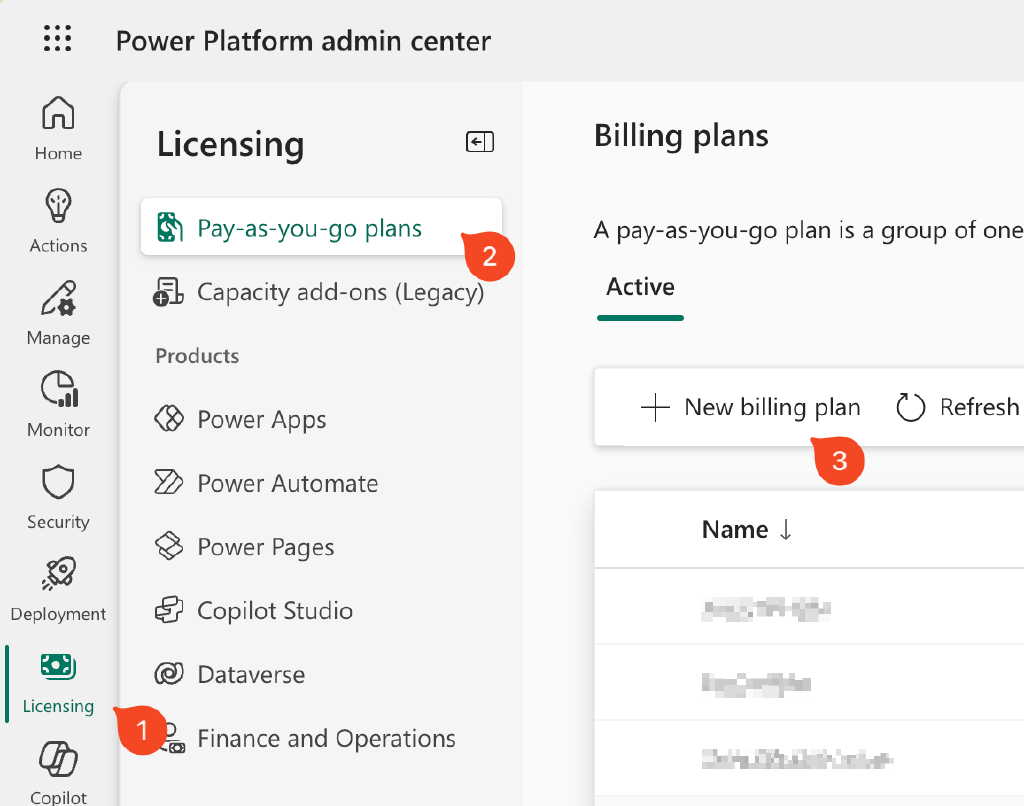Open the Deployment rocket icon

tap(57, 583)
